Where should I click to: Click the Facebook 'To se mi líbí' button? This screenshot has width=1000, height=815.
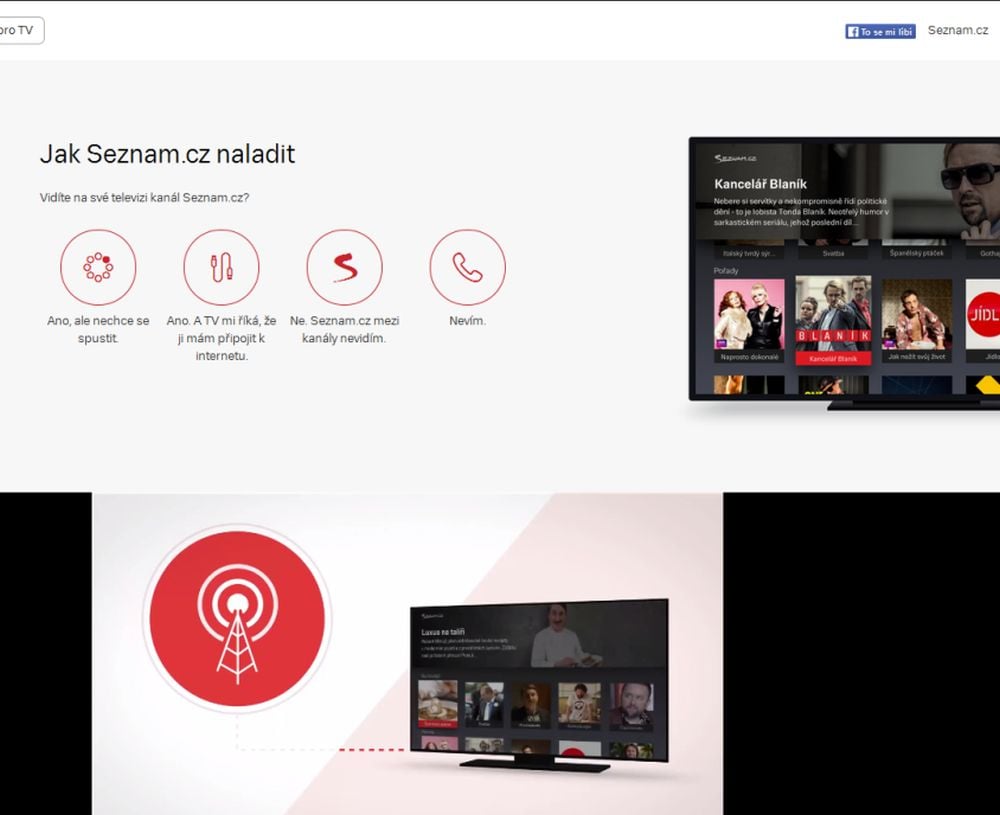coord(880,31)
